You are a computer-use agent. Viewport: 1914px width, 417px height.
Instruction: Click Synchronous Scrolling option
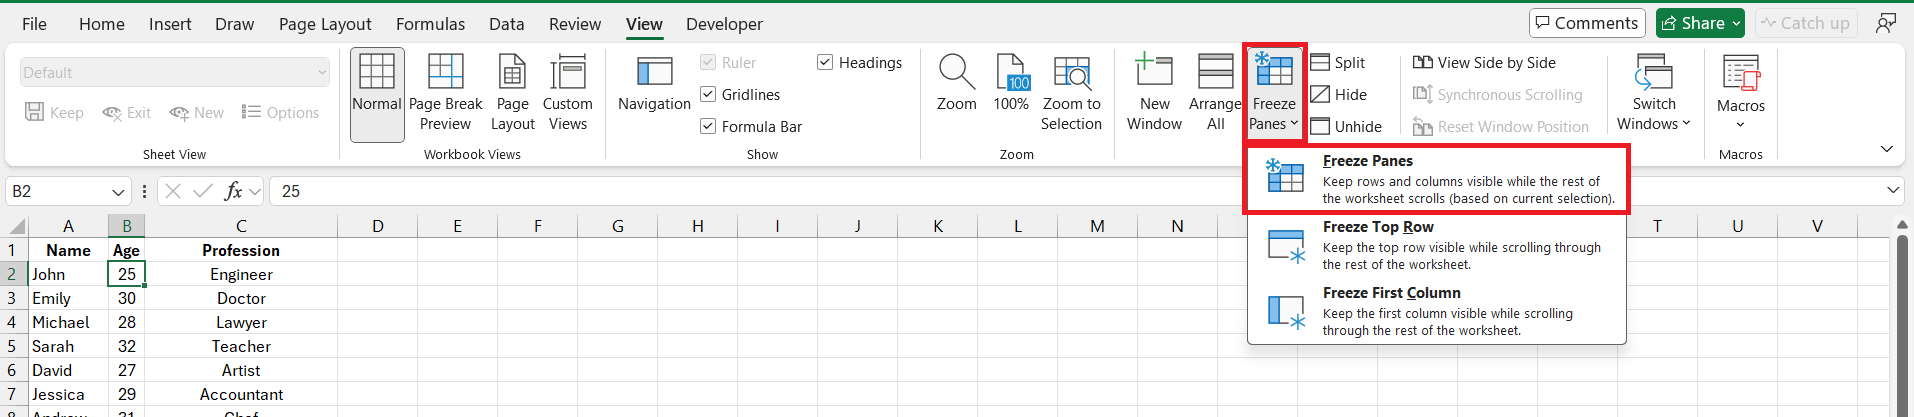pos(1497,95)
